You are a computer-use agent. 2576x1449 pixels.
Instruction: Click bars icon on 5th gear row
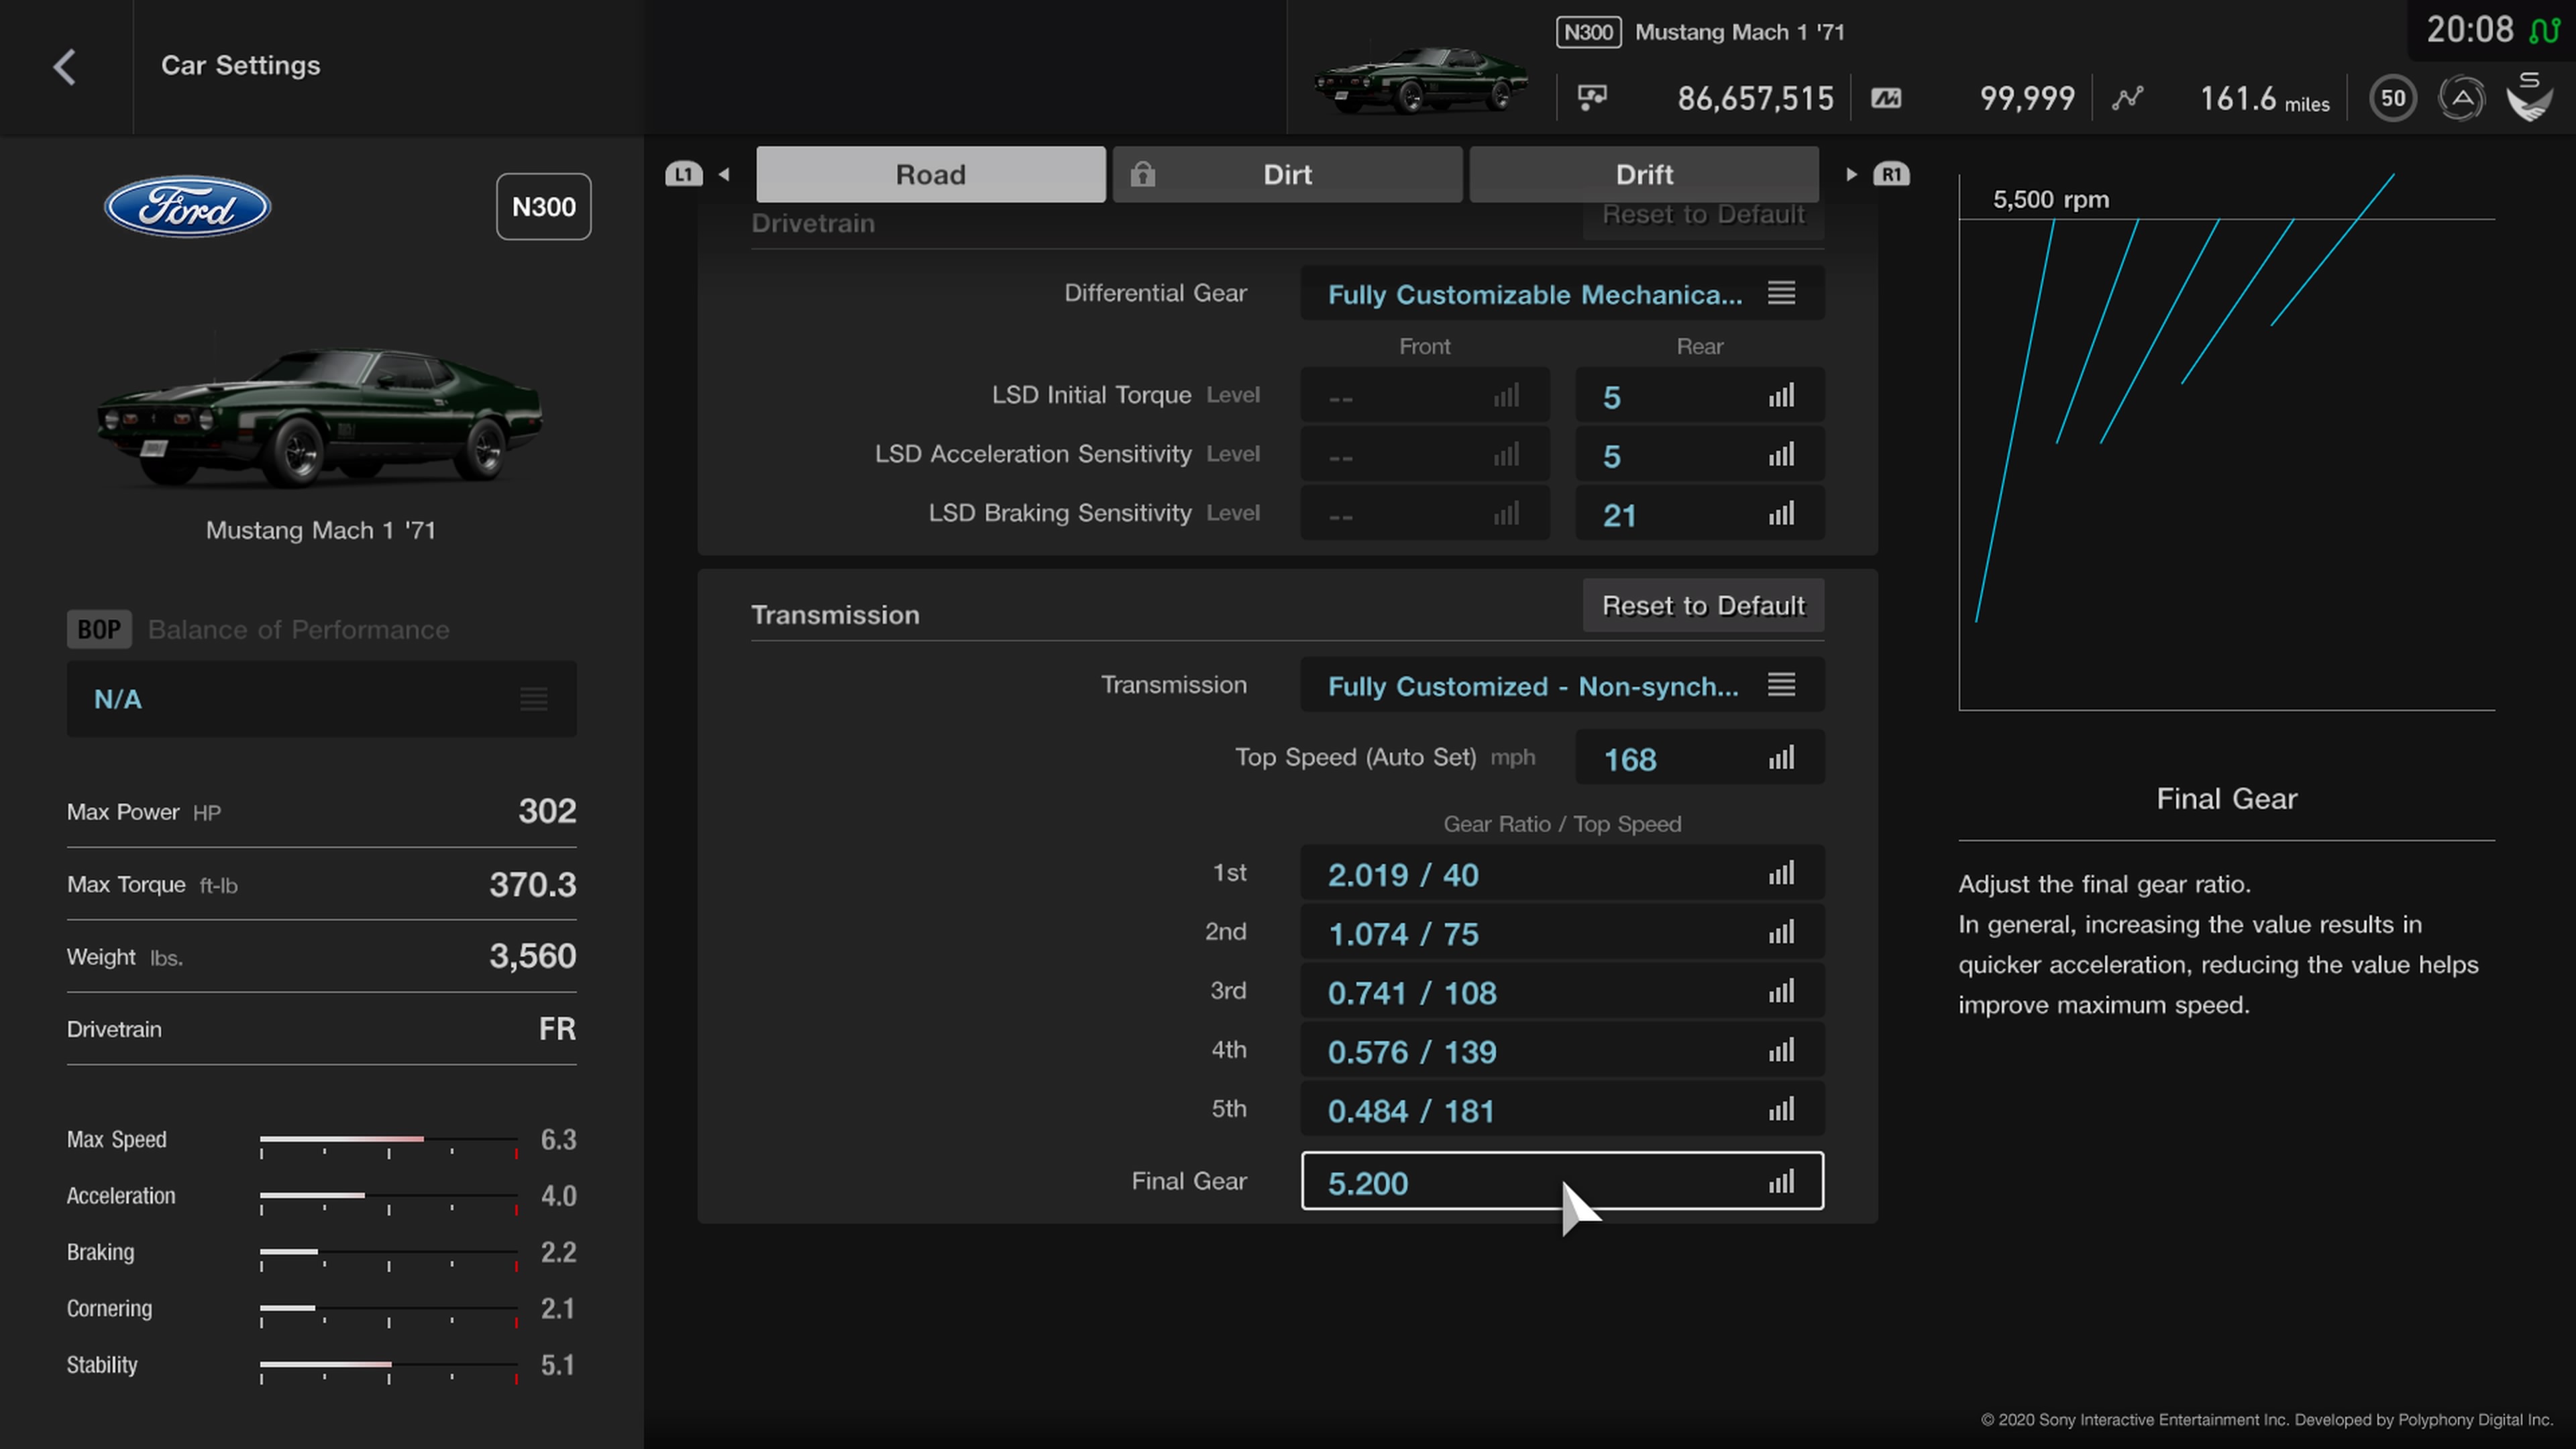[x=1781, y=1109]
